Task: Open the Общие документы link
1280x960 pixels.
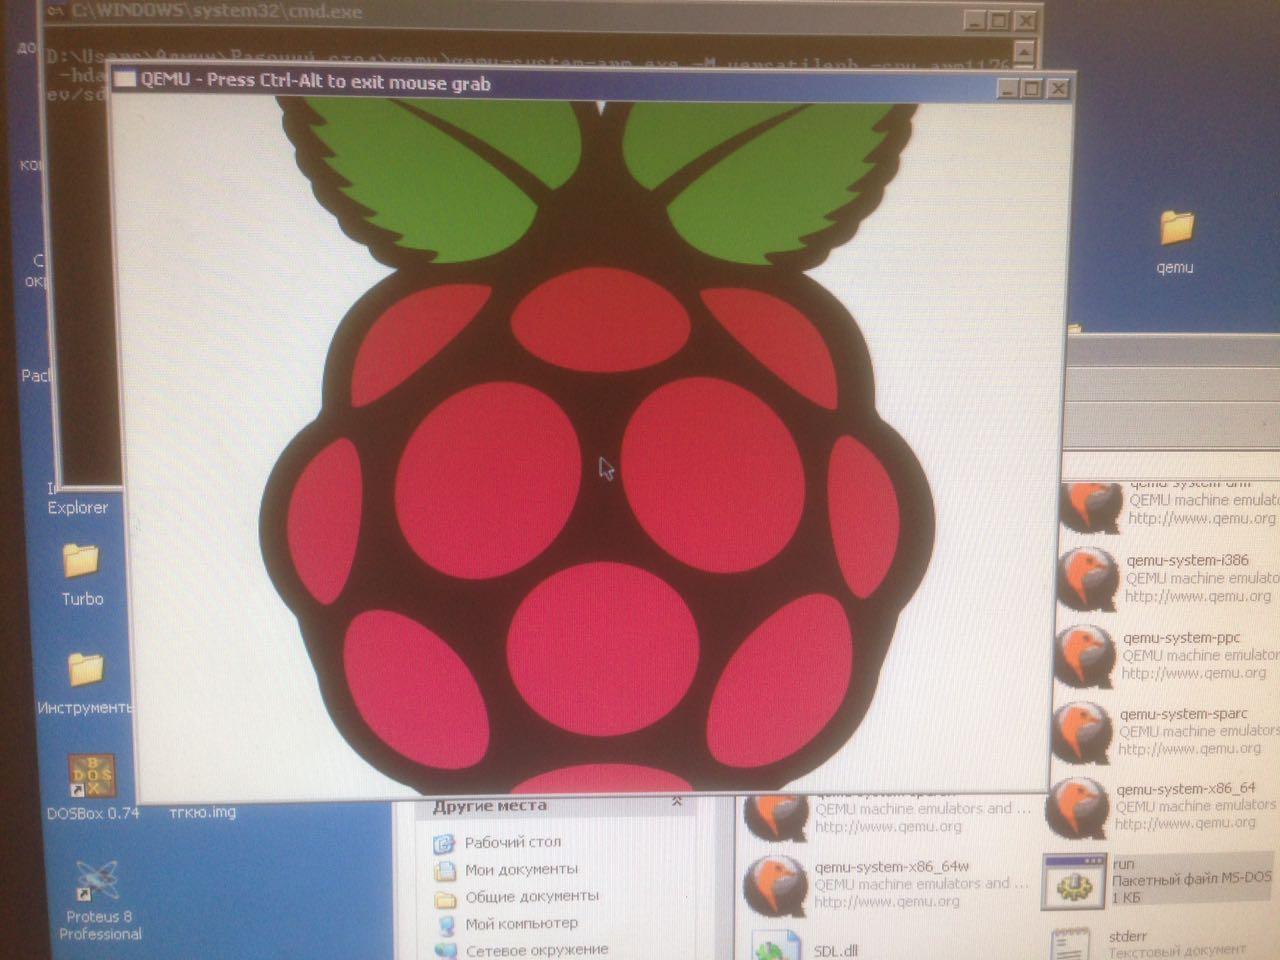Action: pyautogui.click(x=533, y=897)
